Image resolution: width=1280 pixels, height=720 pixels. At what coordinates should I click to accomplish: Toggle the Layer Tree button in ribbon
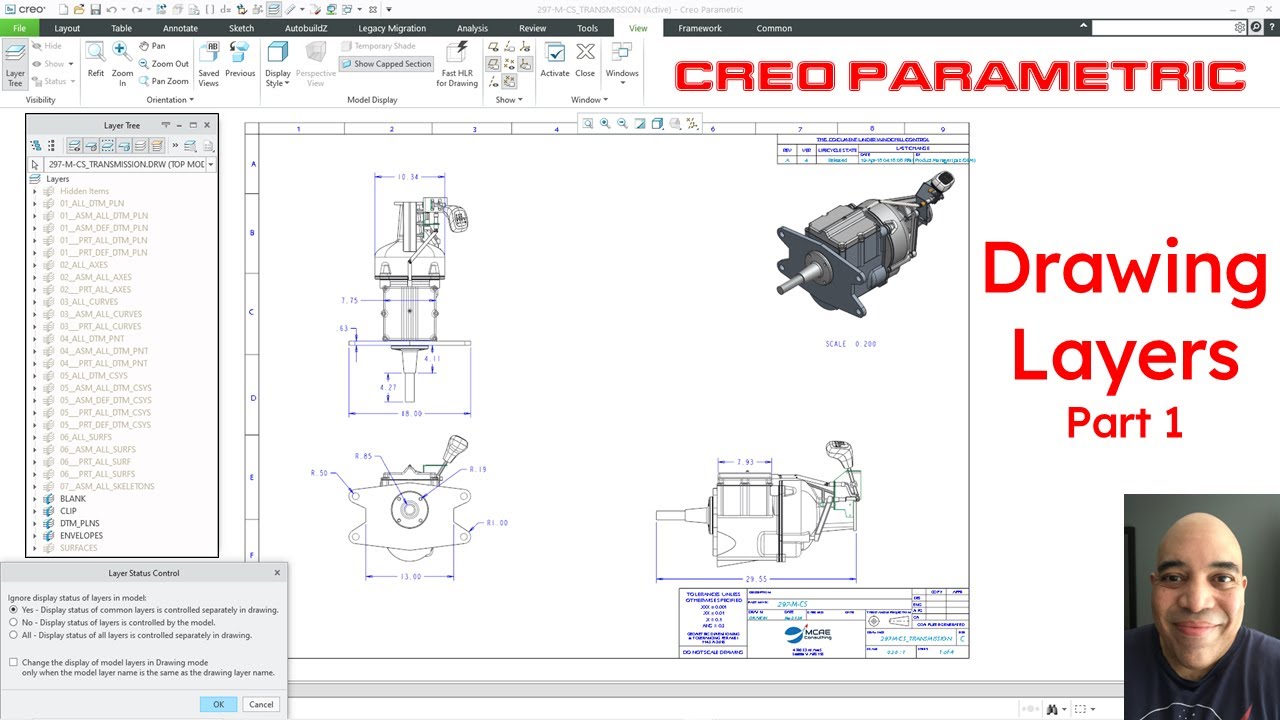point(15,65)
